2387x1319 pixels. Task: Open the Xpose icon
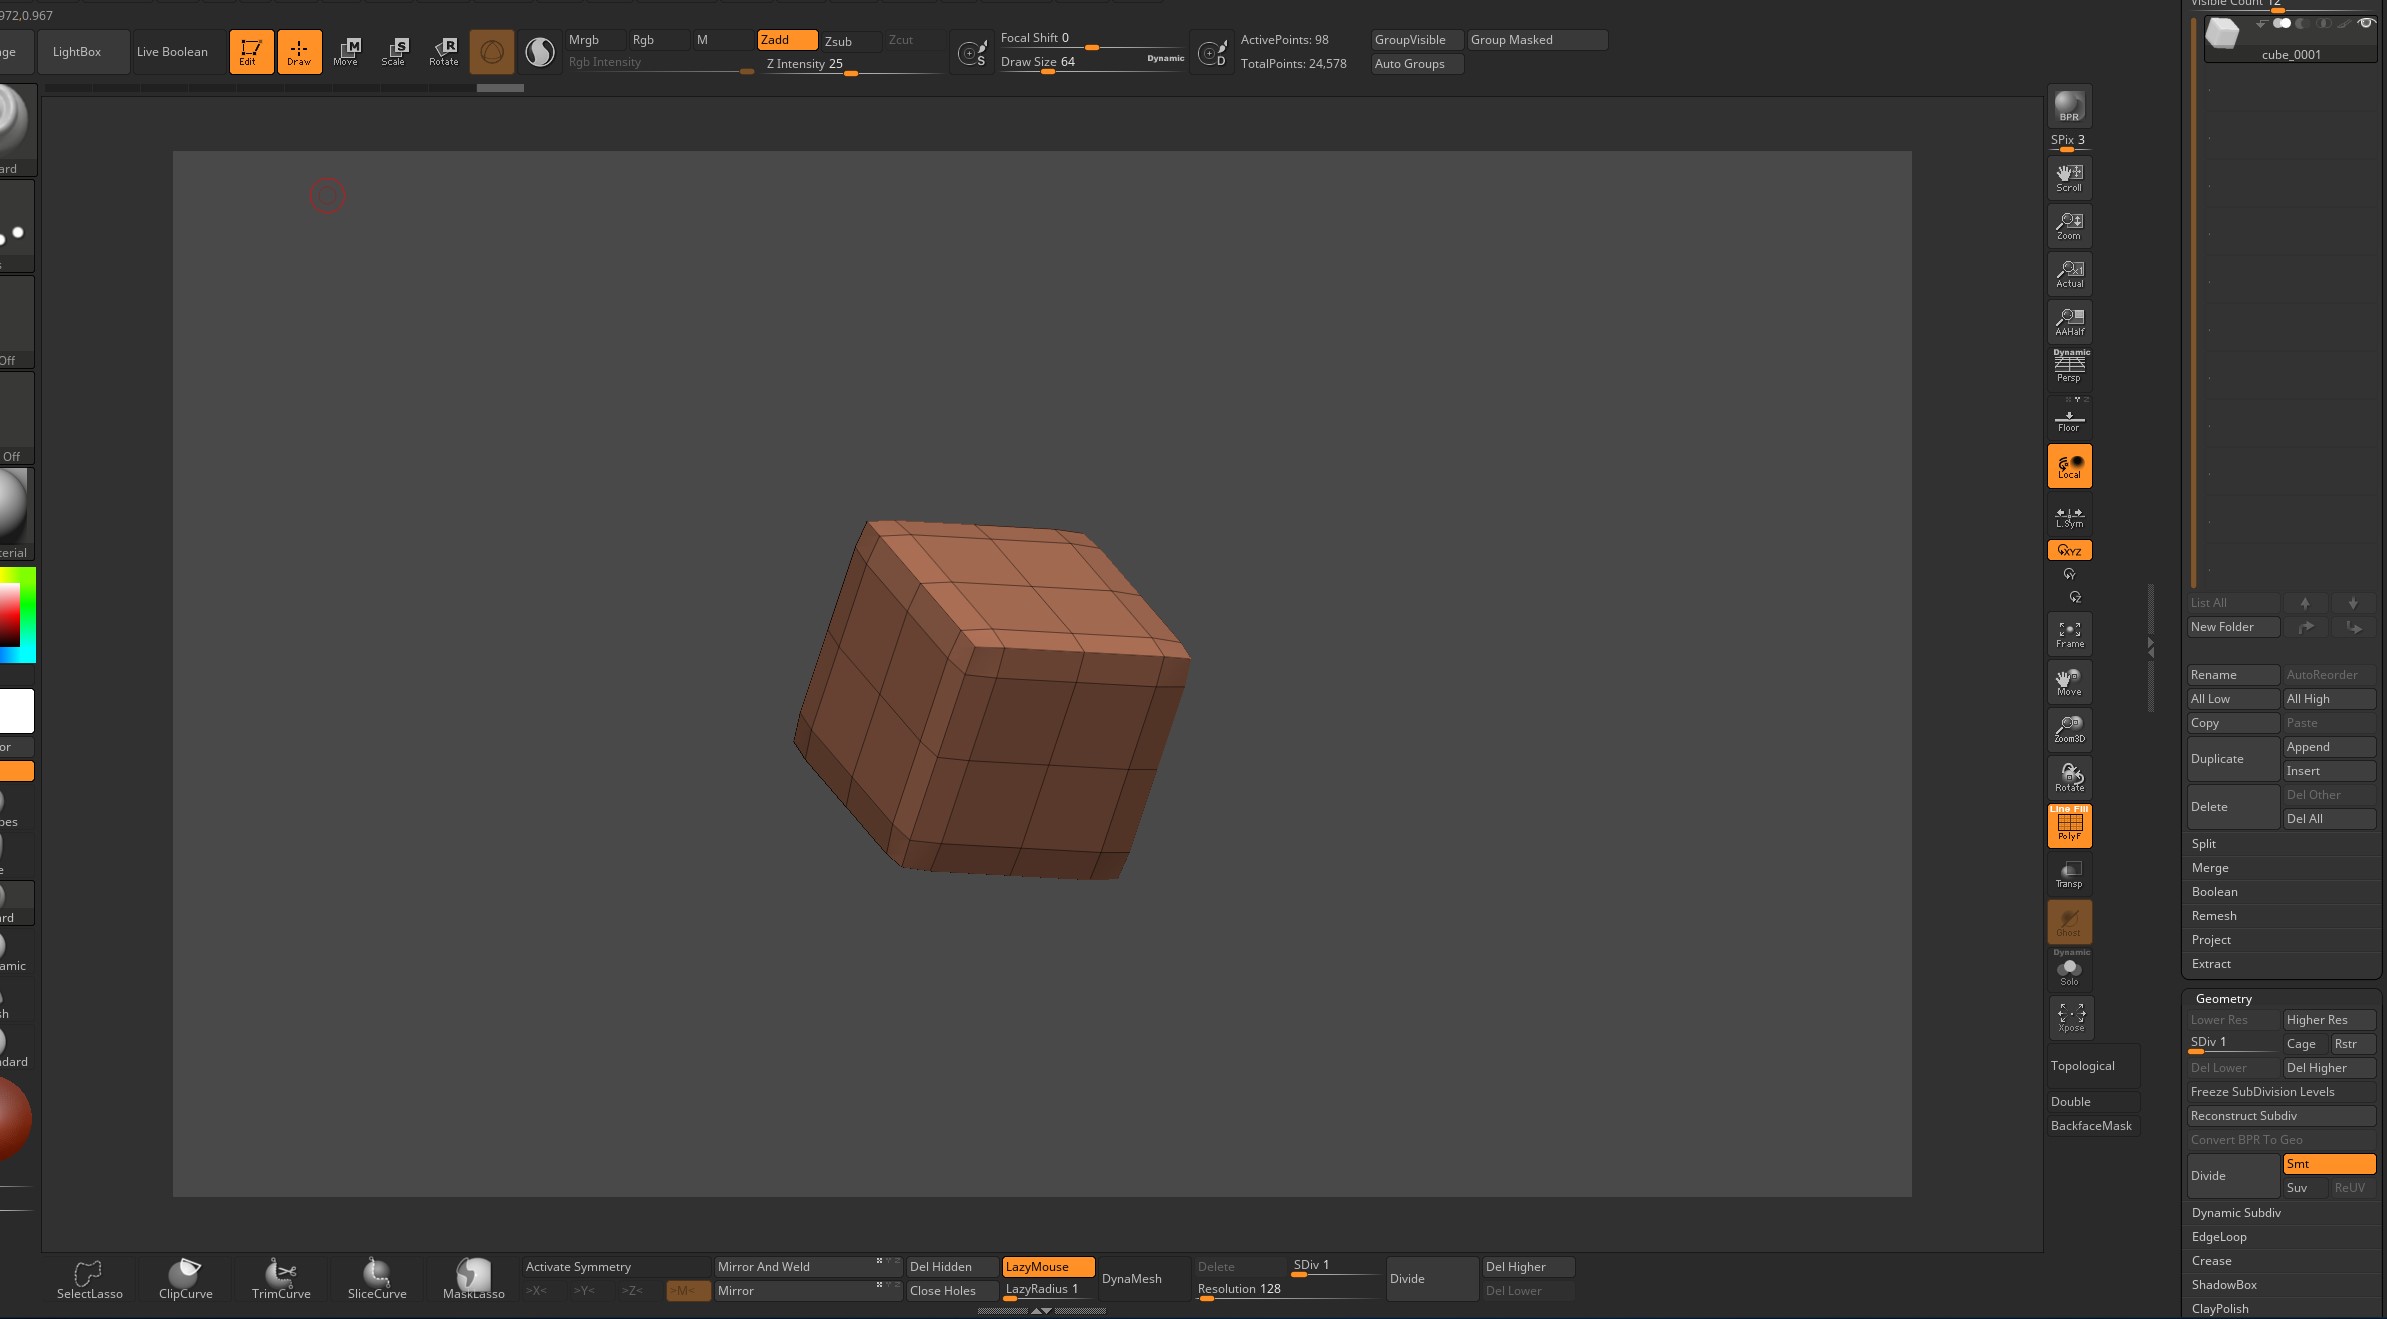2069,1018
